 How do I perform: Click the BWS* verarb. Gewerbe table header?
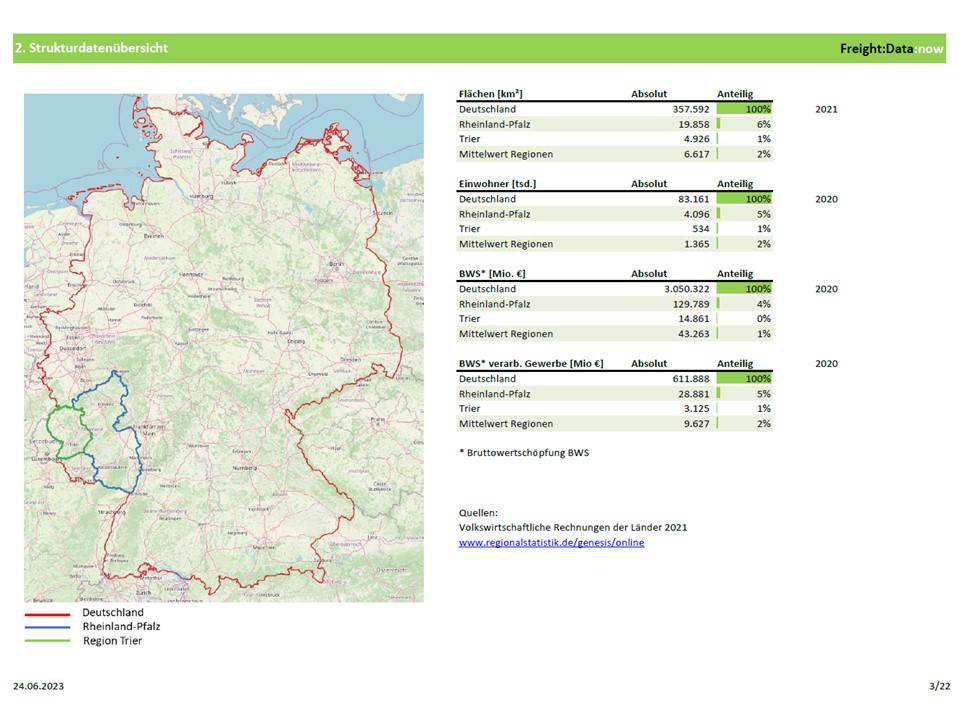(531, 364)
